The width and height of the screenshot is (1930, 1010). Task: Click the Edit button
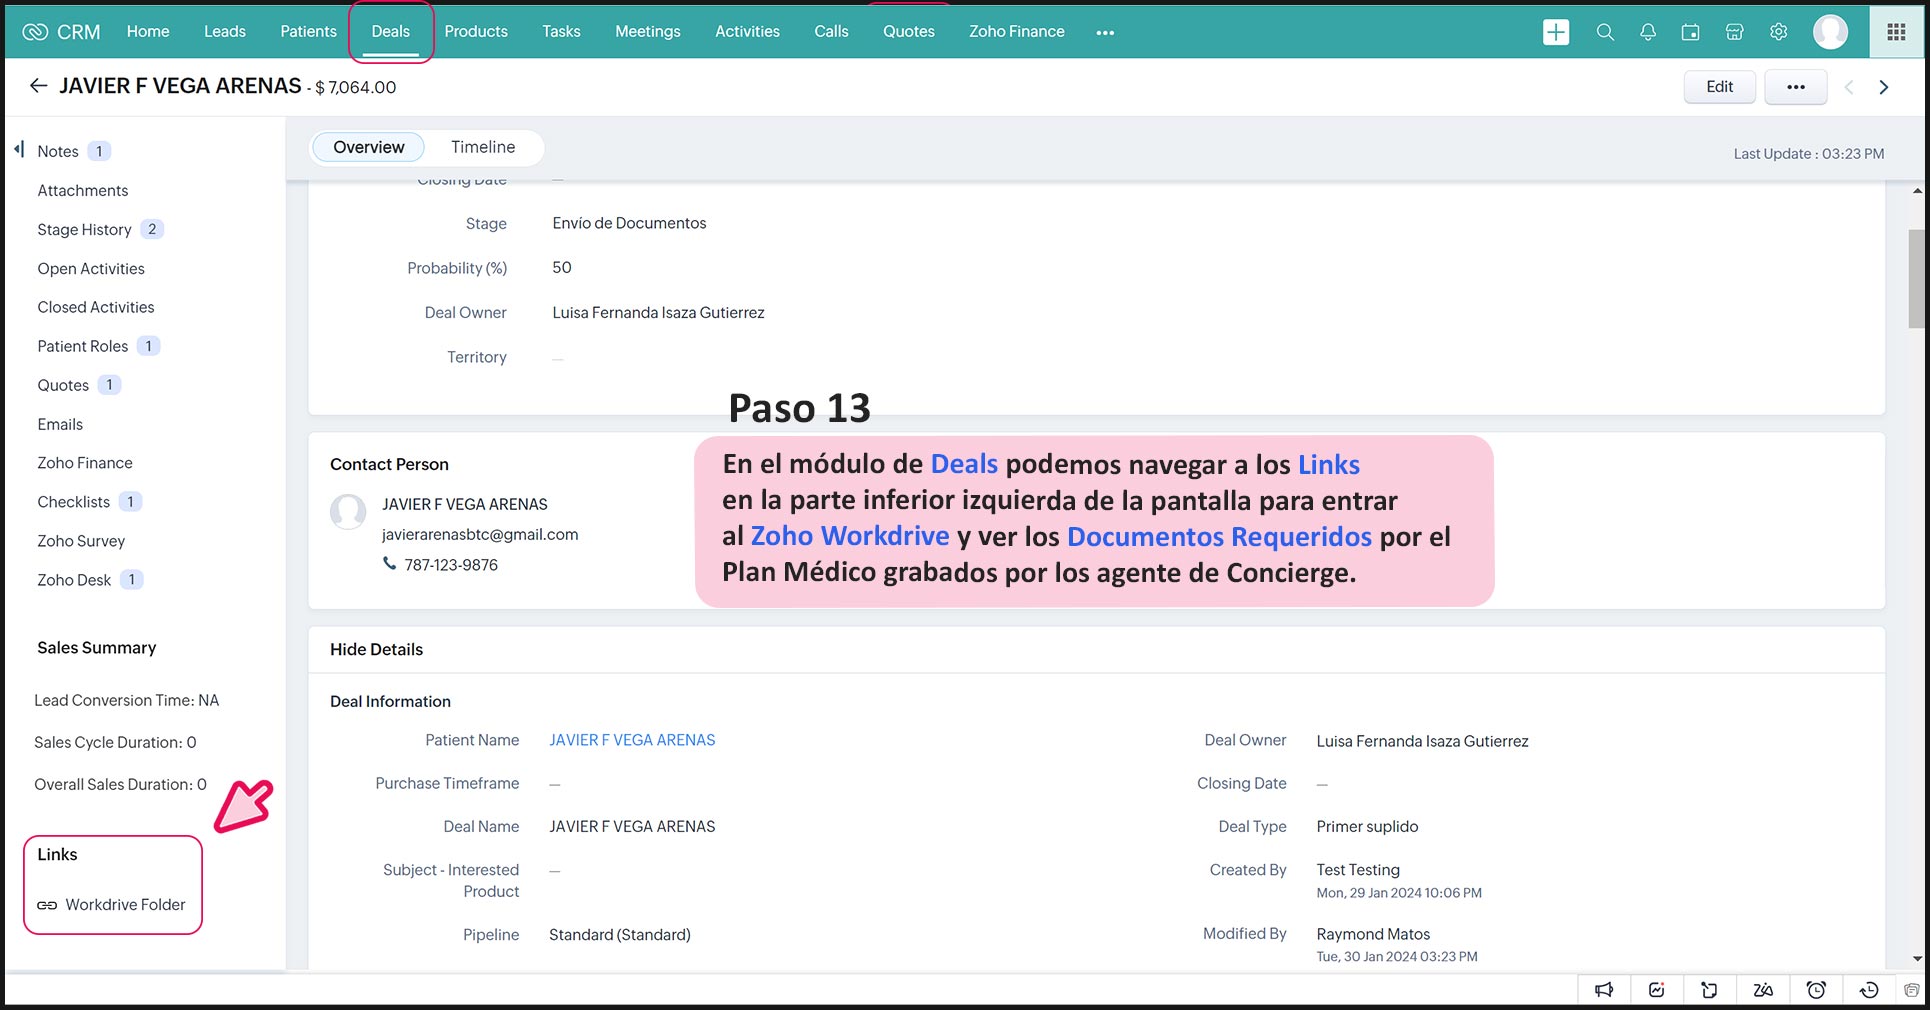coord(1719,87)
